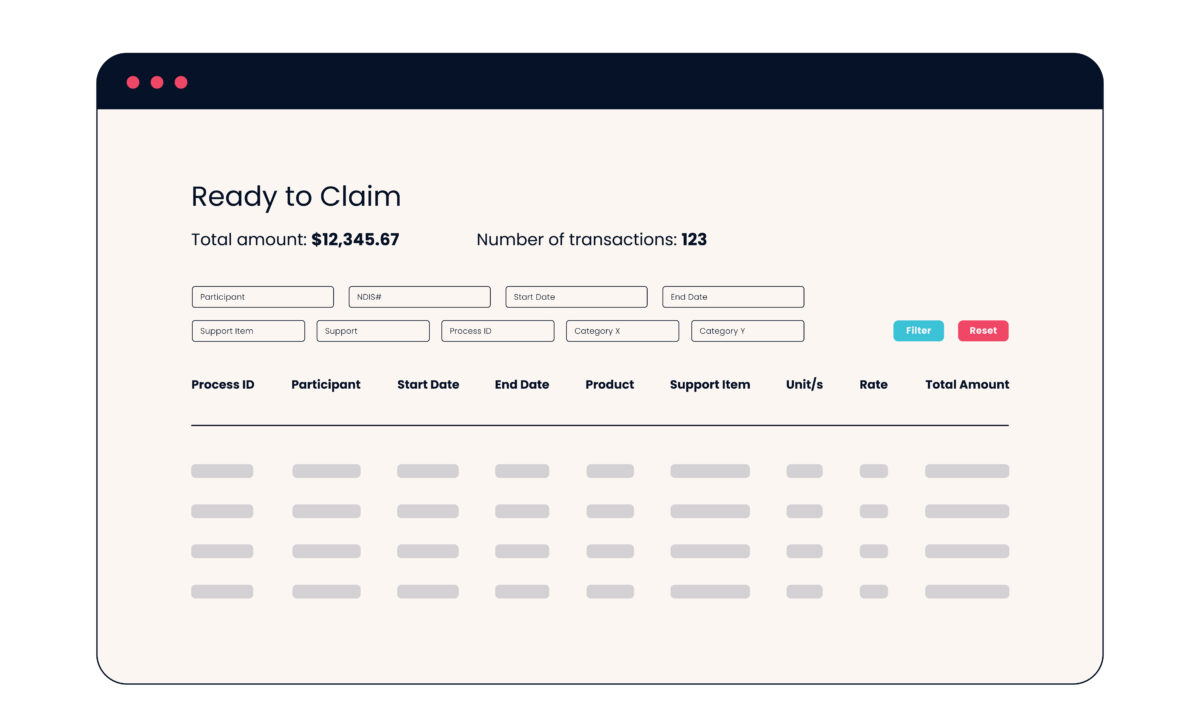Image resolution: width=1200 pixels, height=720 pixels.
Task: Click the middle window dot
Action: (x=157, y=81)
